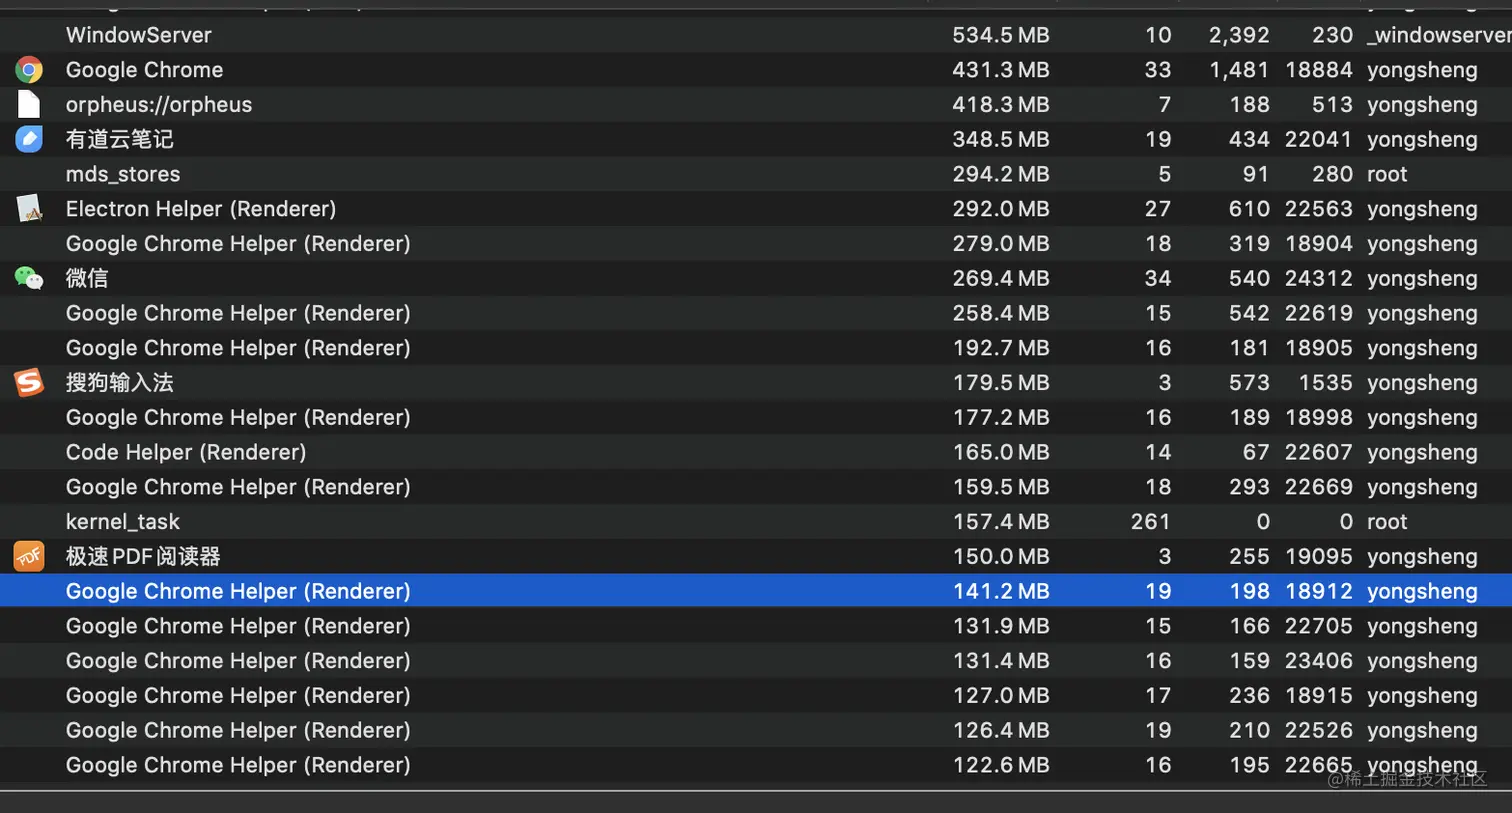
Task: Click the PID 23406 cell
Action: 1319,661
